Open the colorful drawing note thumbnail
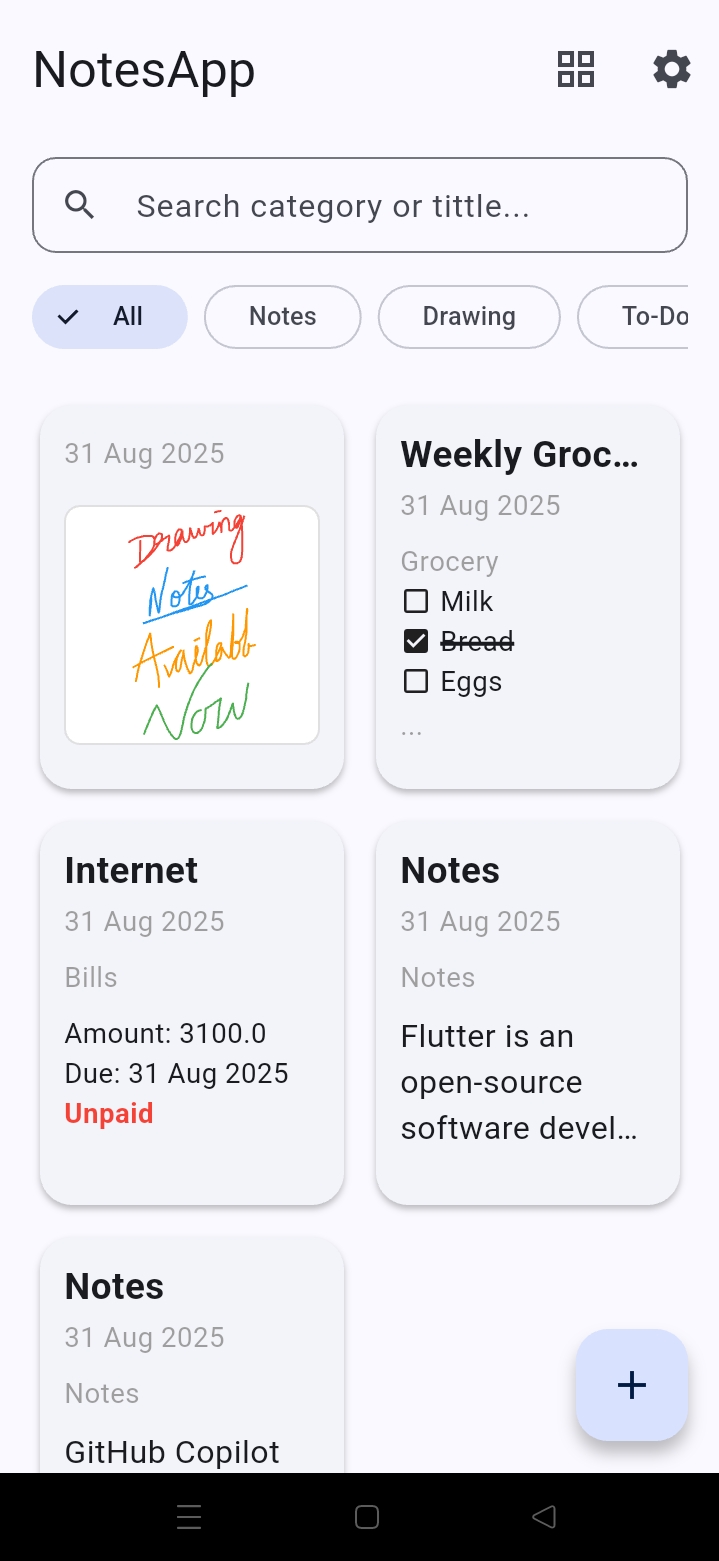719x1561 pixels. point(192,625)
